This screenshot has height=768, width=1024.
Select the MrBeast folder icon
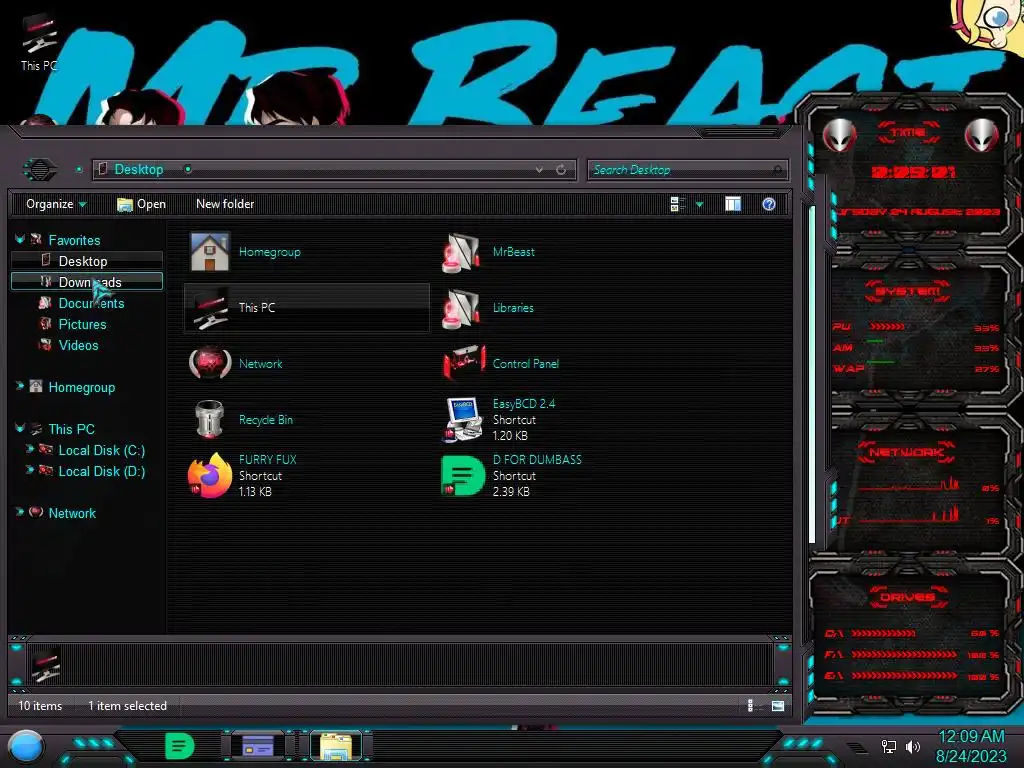coord(461,253)
